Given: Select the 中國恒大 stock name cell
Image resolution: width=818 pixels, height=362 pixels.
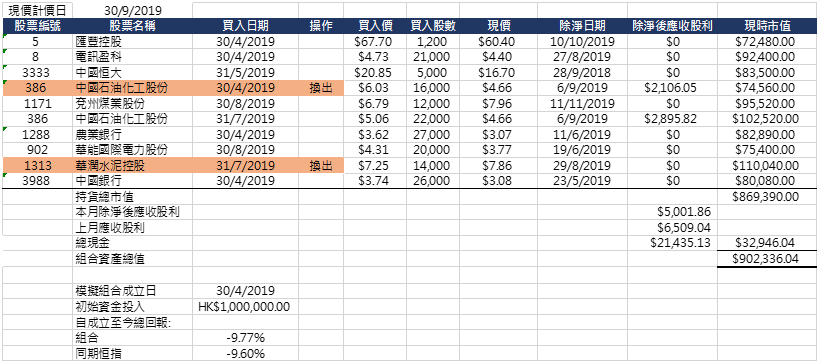Looking at the screenshot, I should [x=133, y=73].
